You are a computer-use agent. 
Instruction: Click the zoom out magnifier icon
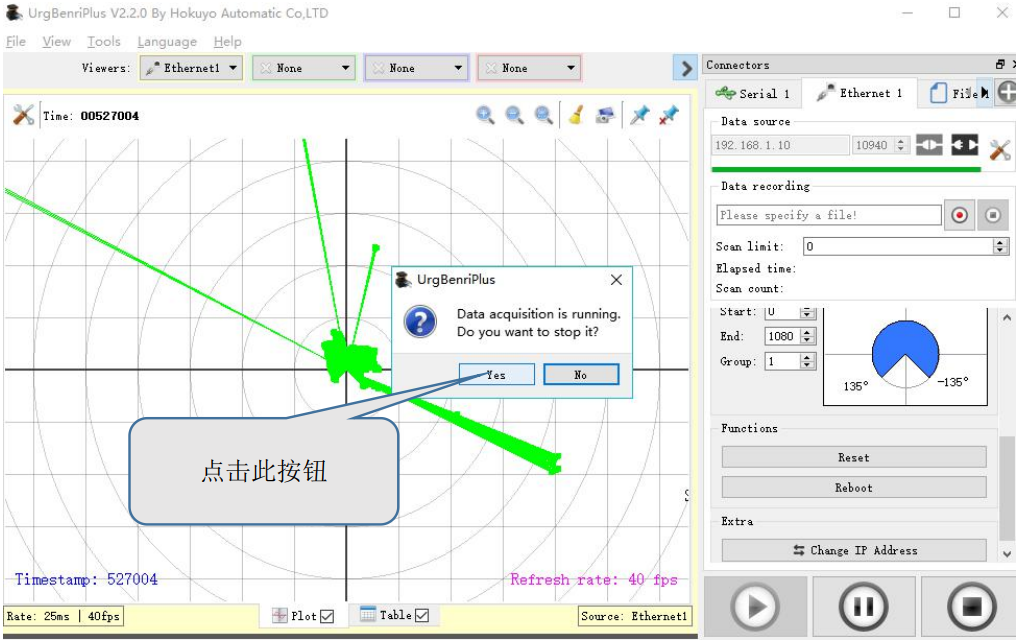coord(514,115)
